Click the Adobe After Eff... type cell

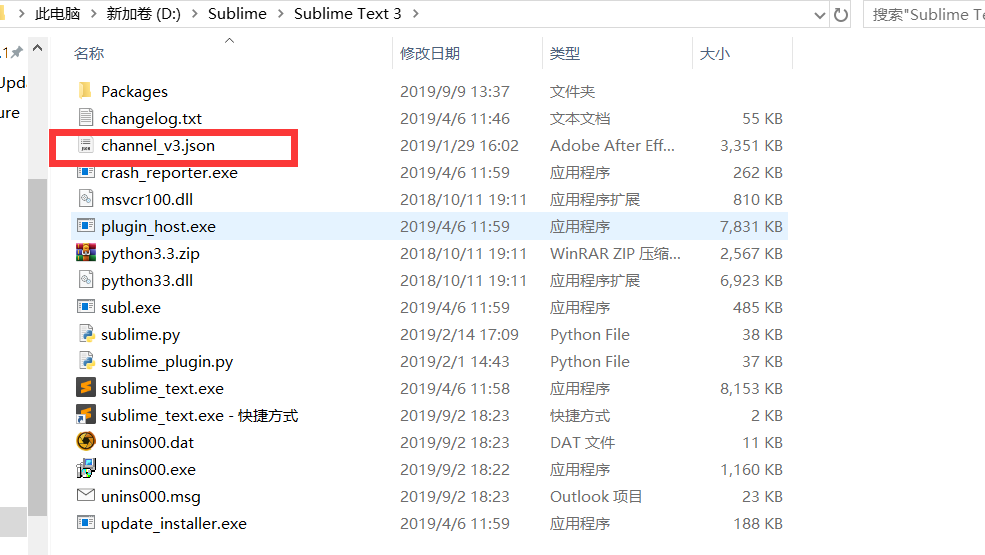[x=612, y=146]
